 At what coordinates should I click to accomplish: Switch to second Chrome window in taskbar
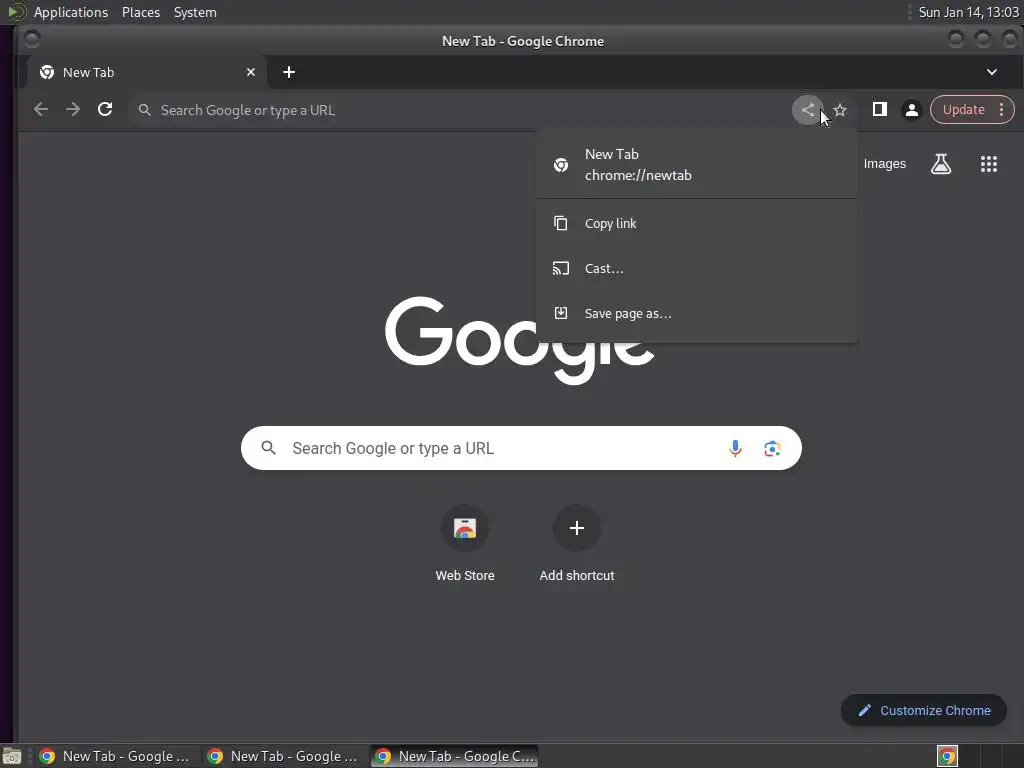[283, 756]
